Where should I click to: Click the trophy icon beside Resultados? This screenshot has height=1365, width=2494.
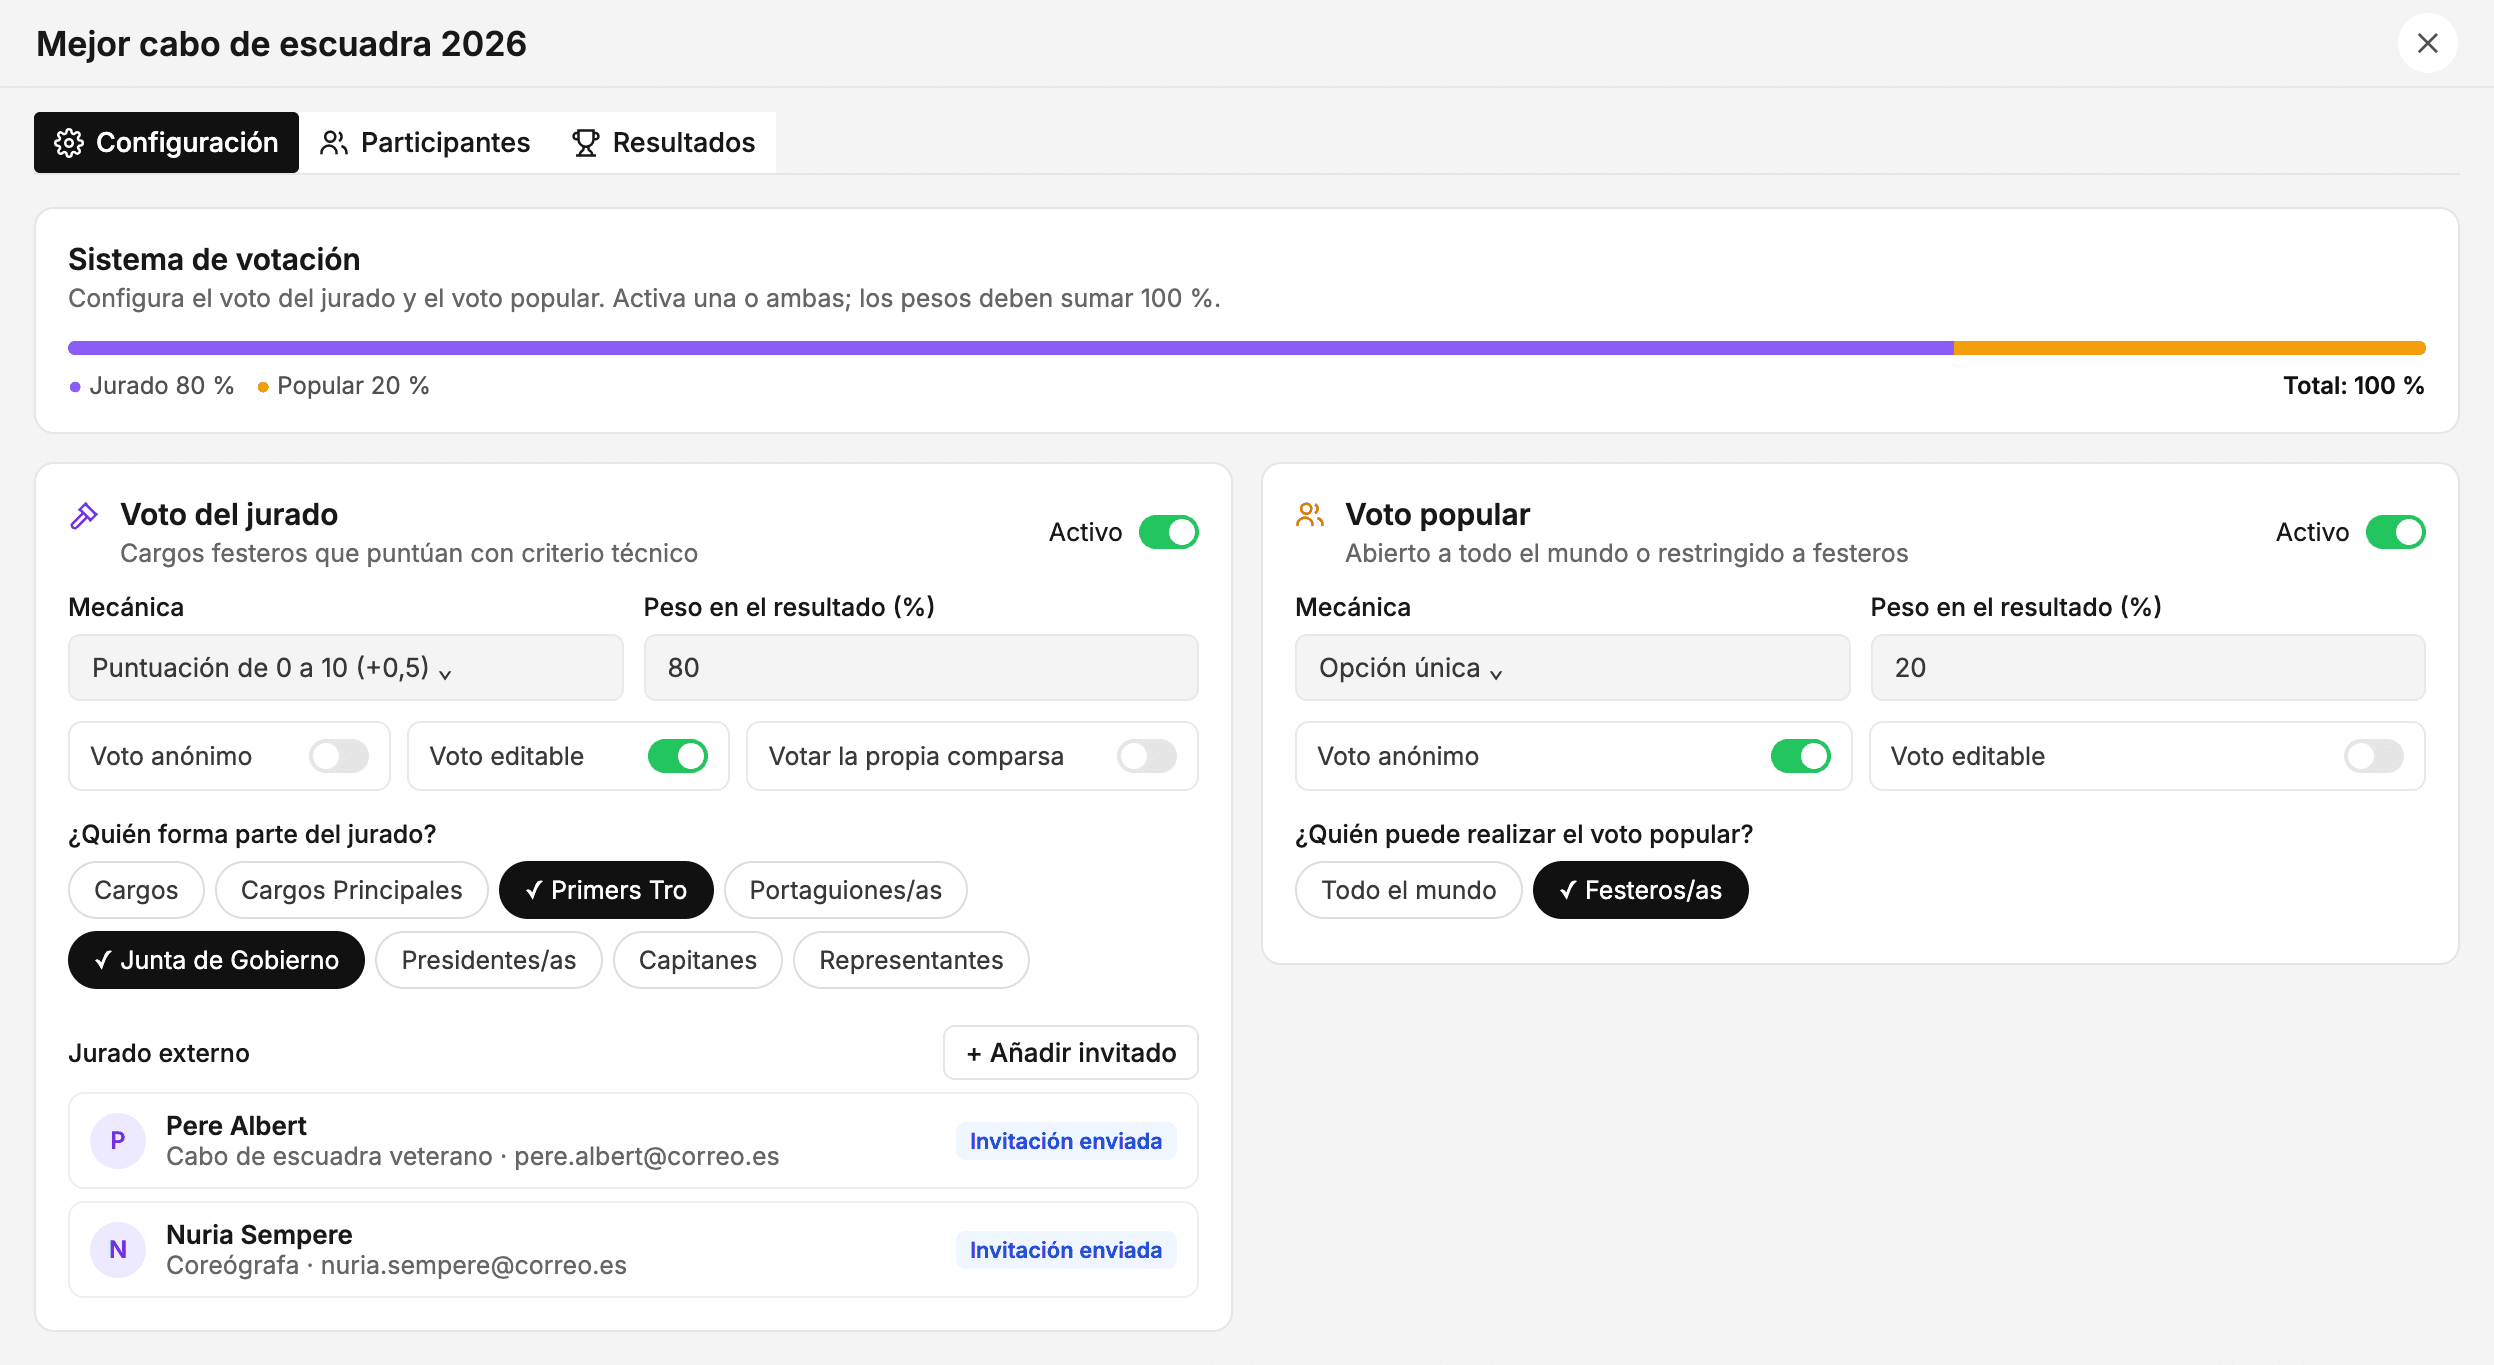pos(585,143)
